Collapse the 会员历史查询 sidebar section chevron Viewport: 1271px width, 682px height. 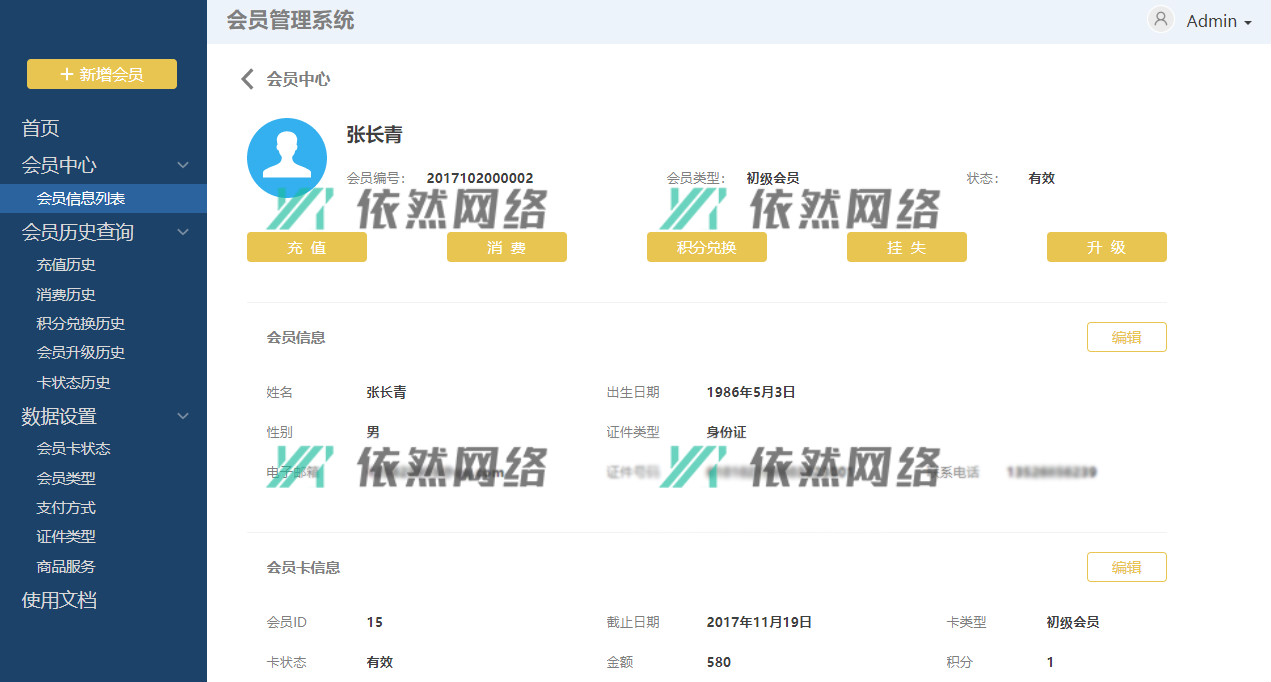point(183,232)
